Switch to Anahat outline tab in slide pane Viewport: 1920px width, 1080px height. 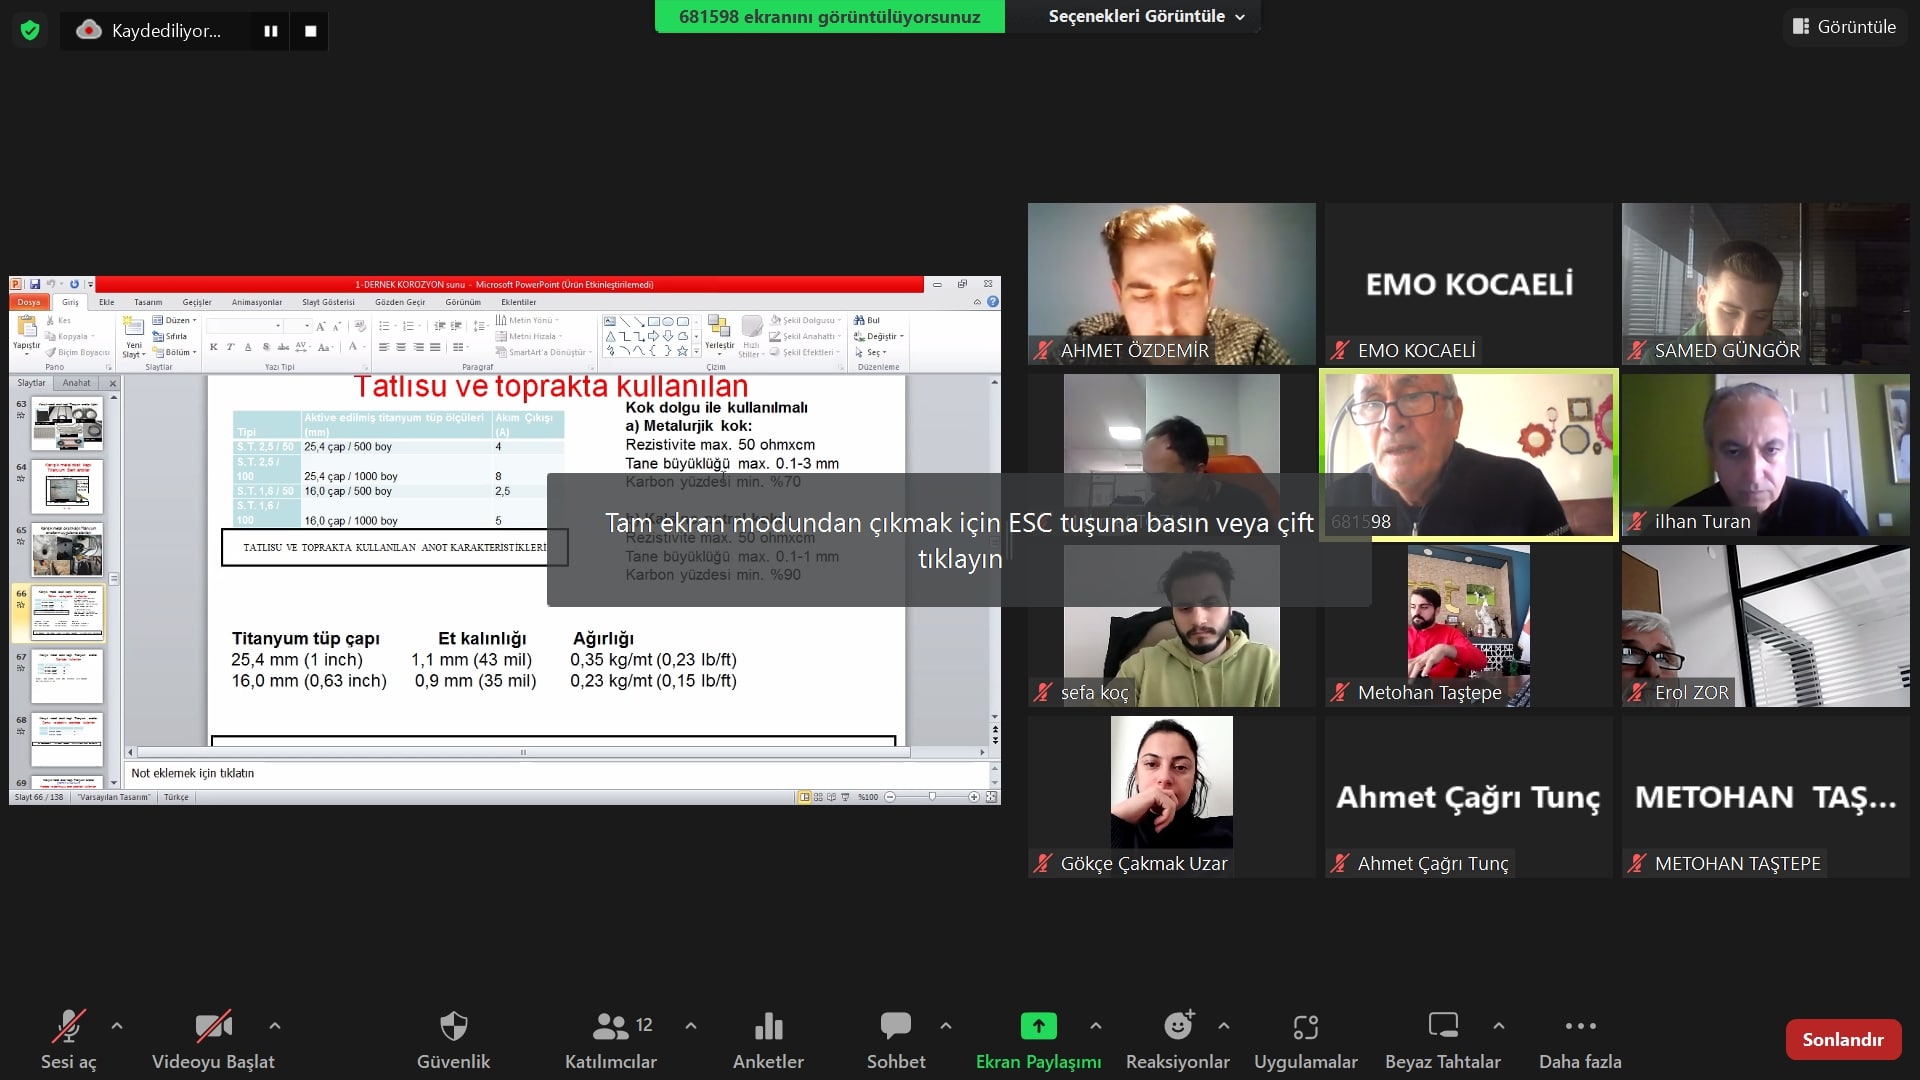coord(77,383)
